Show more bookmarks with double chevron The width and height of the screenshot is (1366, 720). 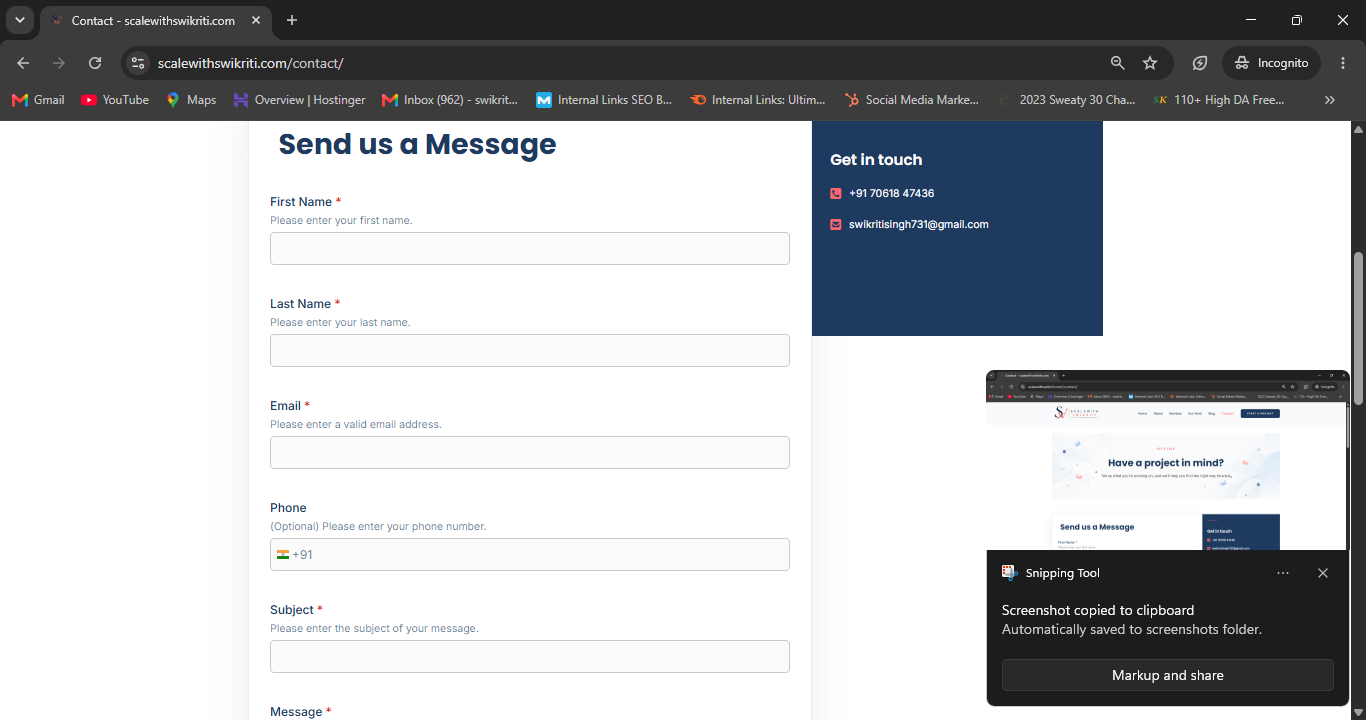click(x=1330, y=100)
